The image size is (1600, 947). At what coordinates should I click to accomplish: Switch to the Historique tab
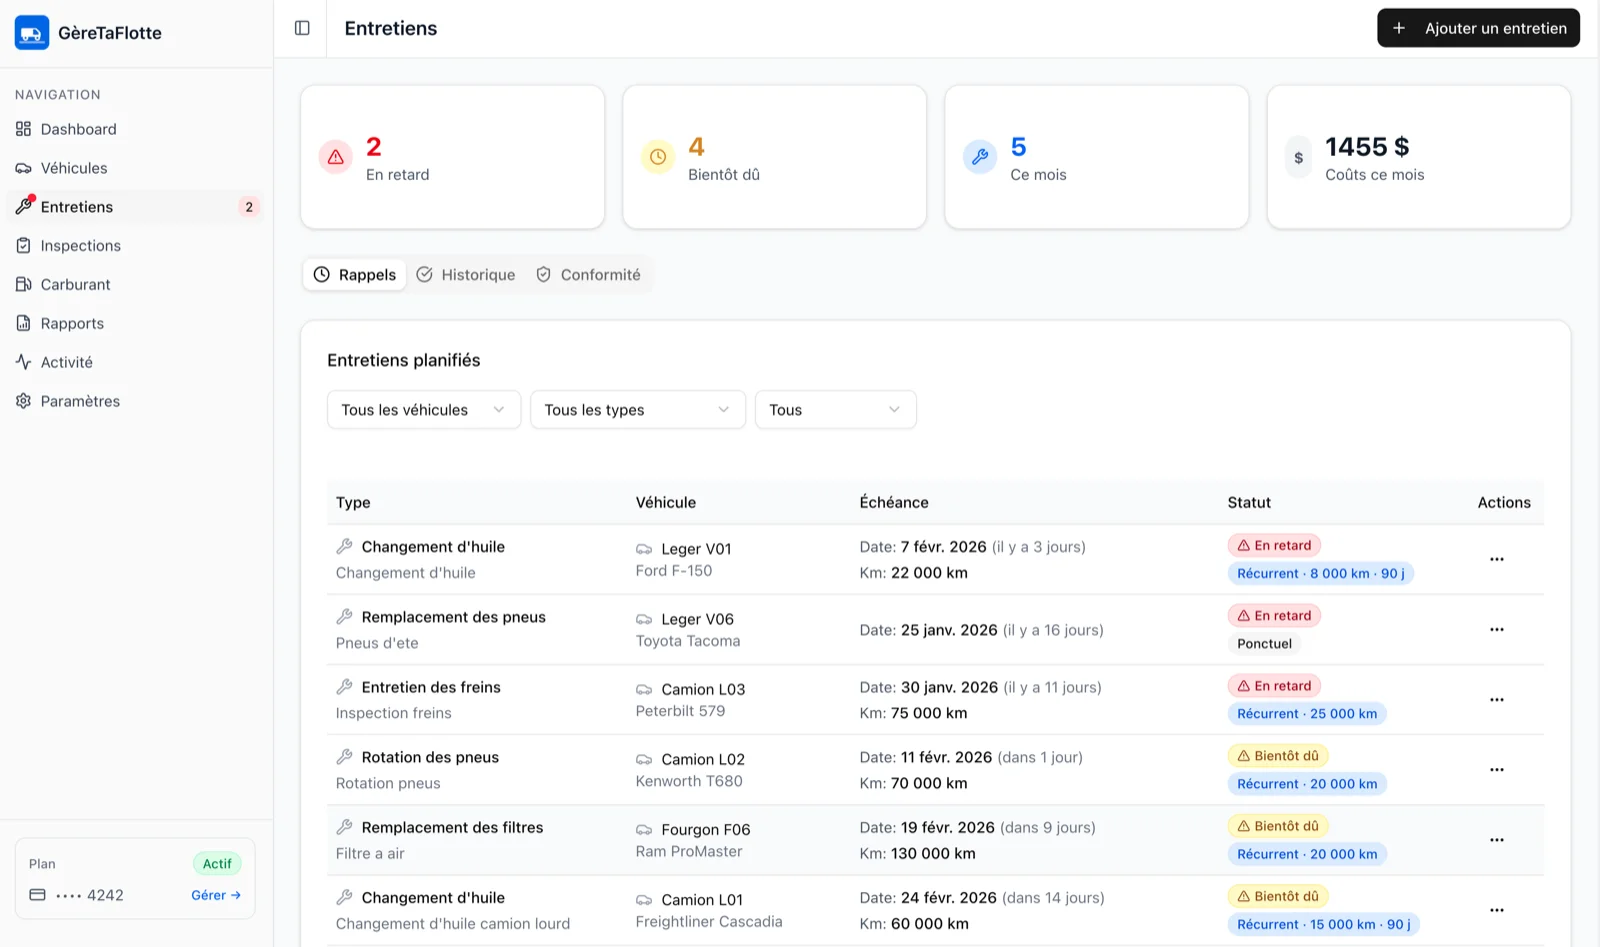tap(466, 275)
